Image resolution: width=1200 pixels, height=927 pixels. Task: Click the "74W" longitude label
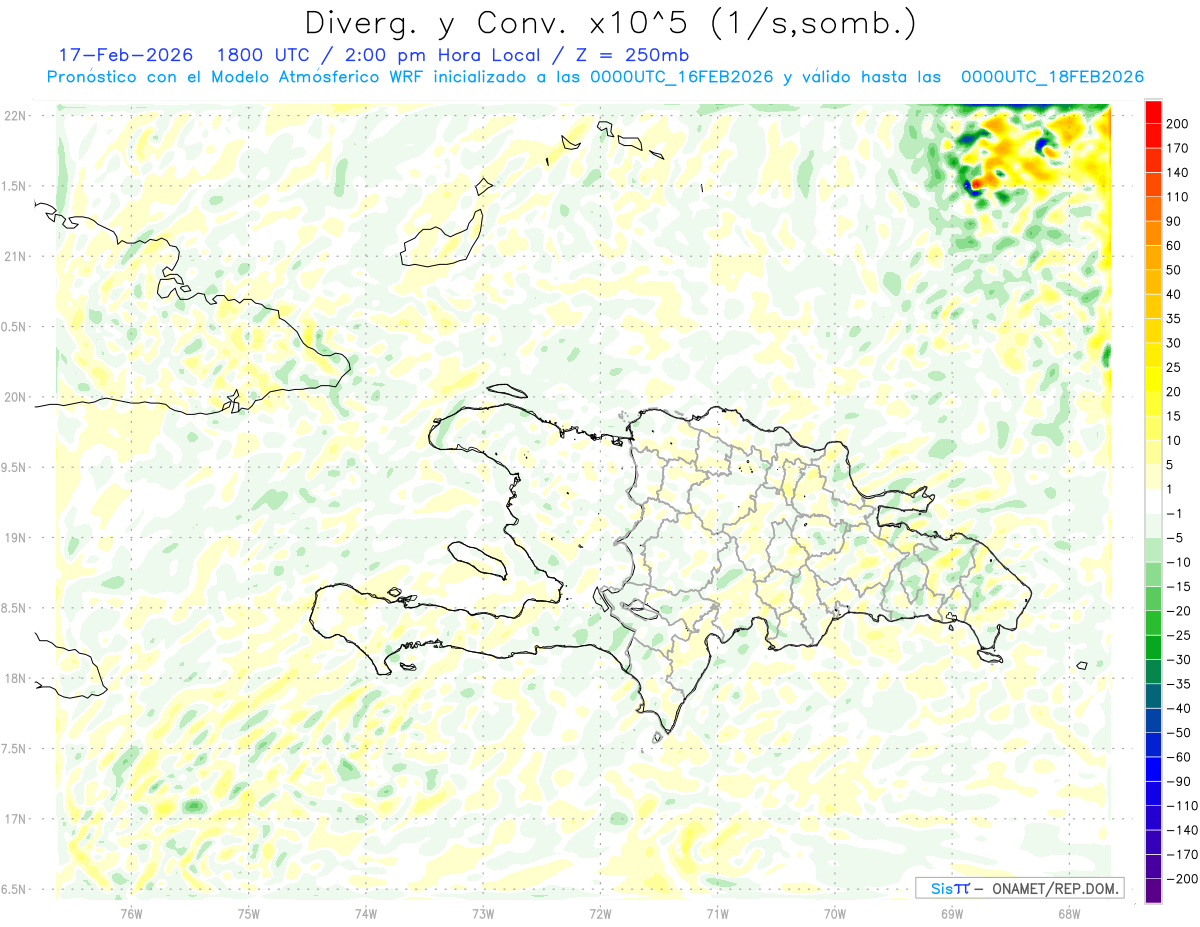pos(366,914)
